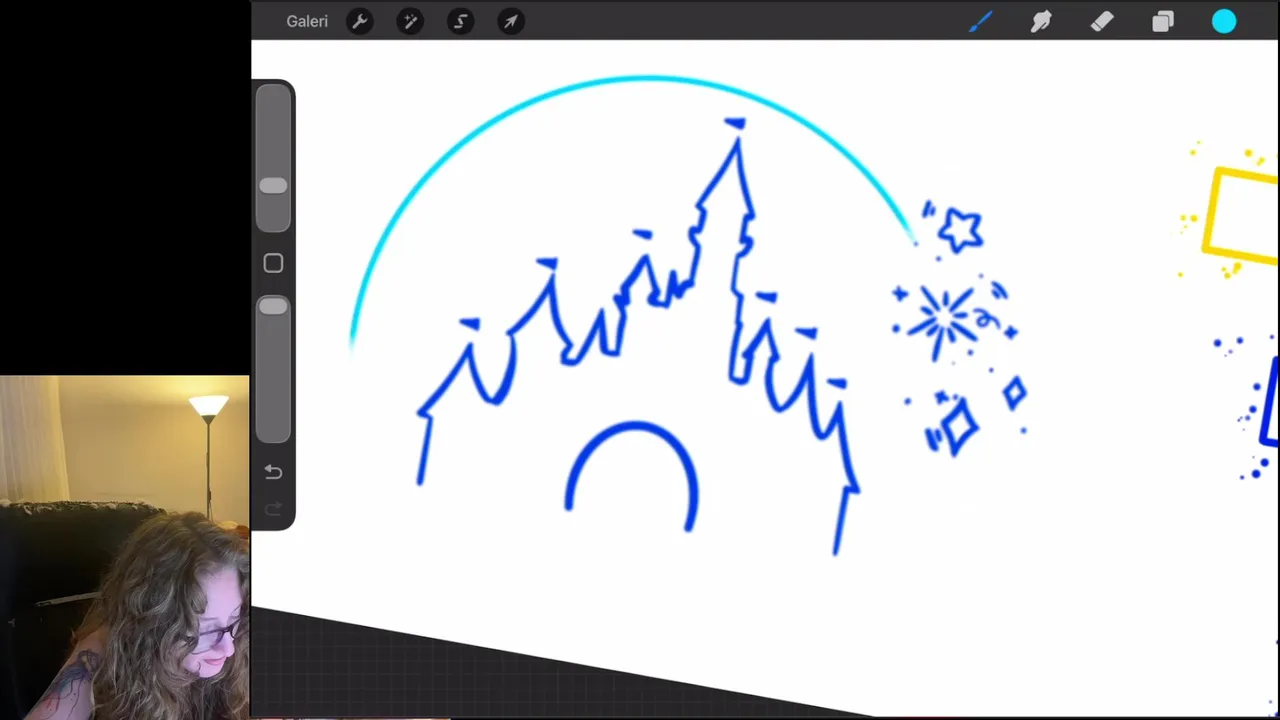Click the webcam video overlay

(x=125, y=547)
